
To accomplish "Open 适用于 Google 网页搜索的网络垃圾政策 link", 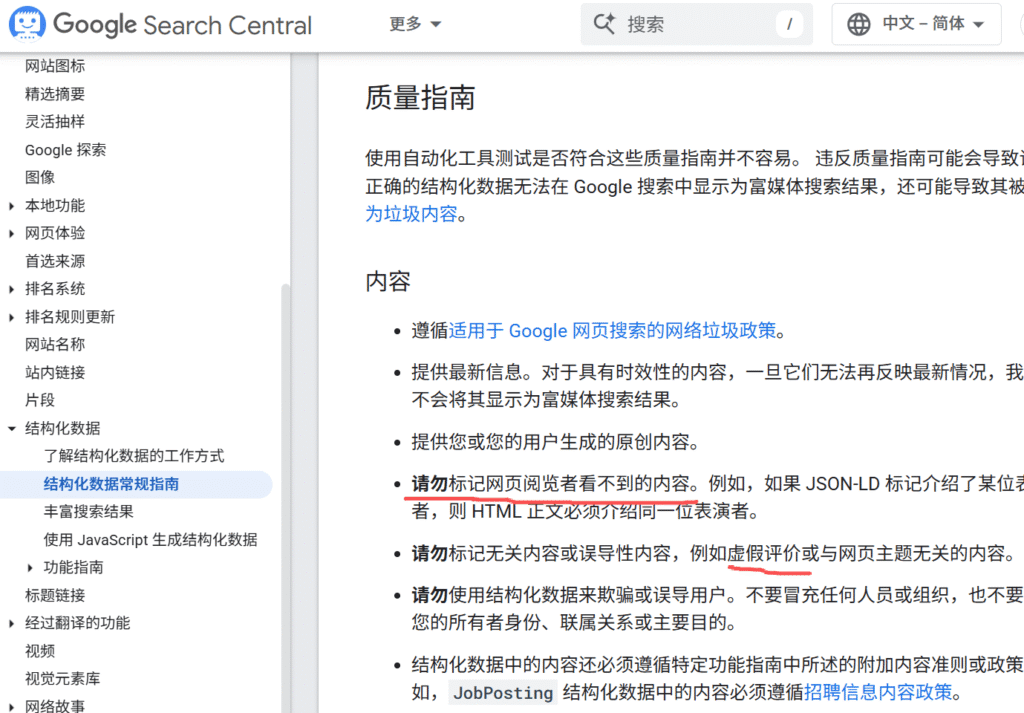I will 612,330.
